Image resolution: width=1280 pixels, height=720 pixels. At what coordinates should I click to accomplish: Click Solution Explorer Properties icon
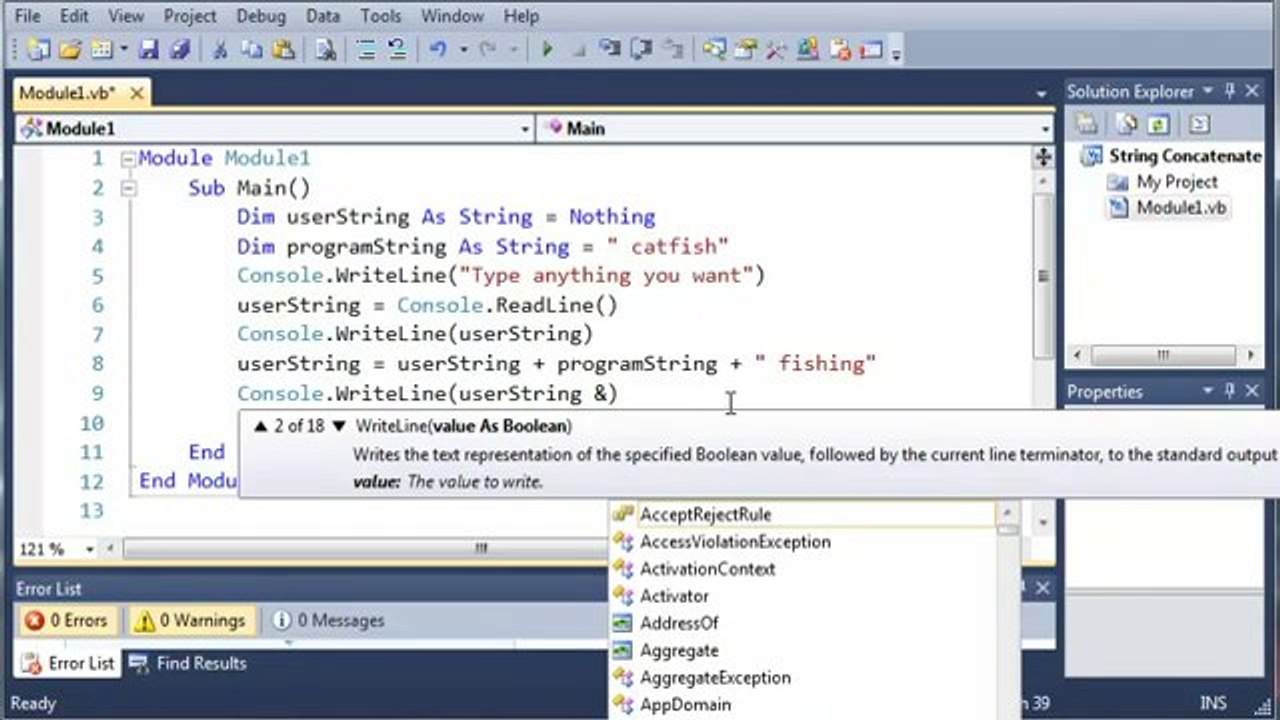tap(1087, 124)
